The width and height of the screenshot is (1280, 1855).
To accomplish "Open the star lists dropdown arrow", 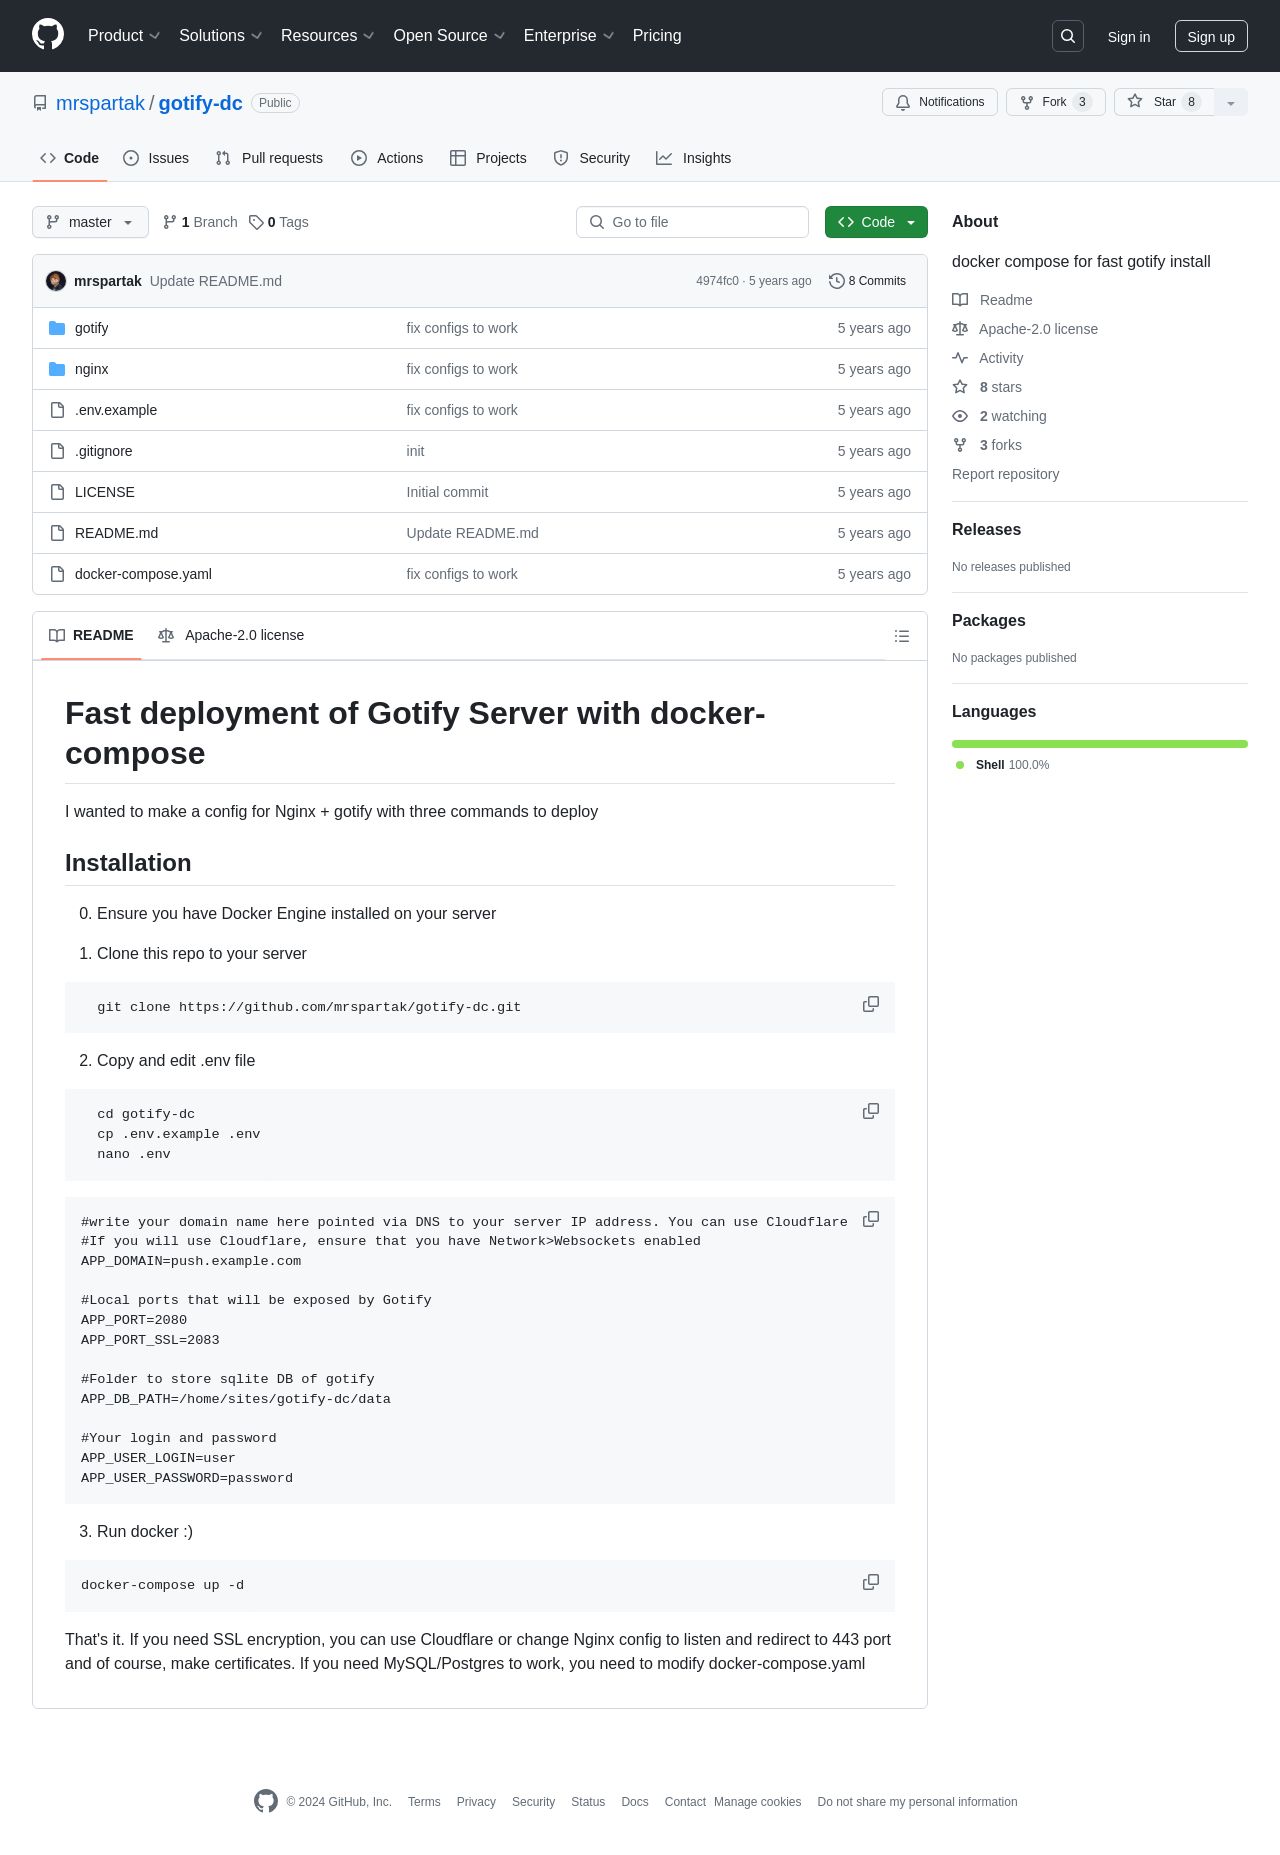I will coord(1231,102).
